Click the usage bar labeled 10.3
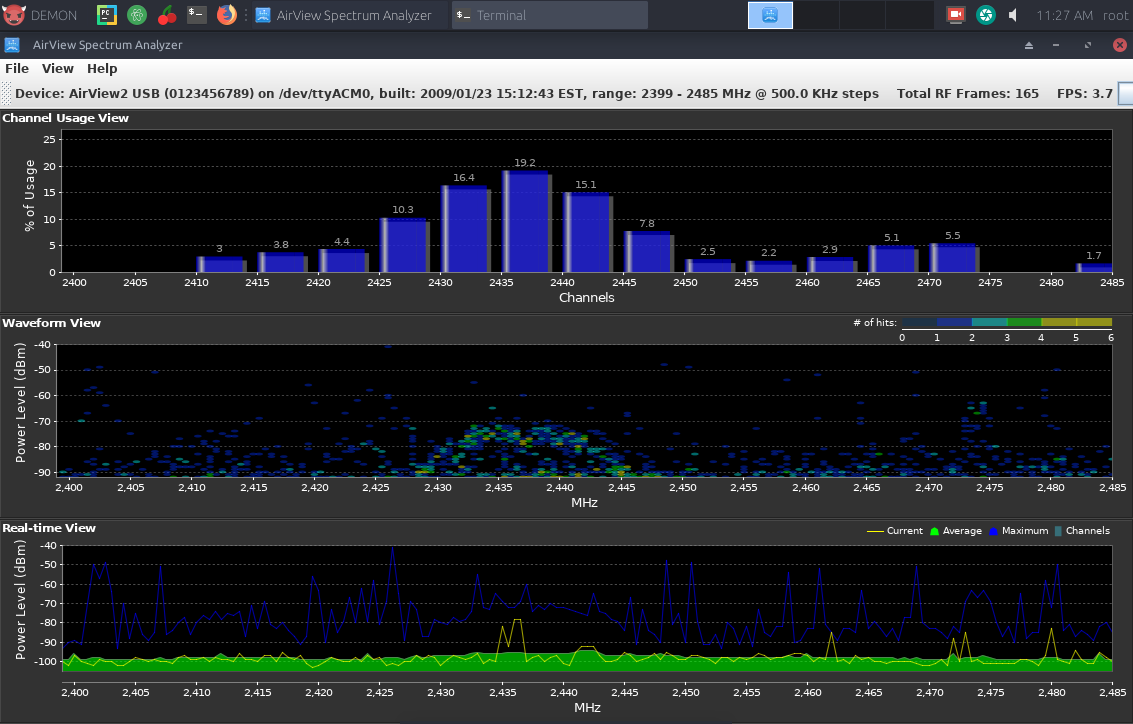This screenshot has width=1133, height=724. 405,245
